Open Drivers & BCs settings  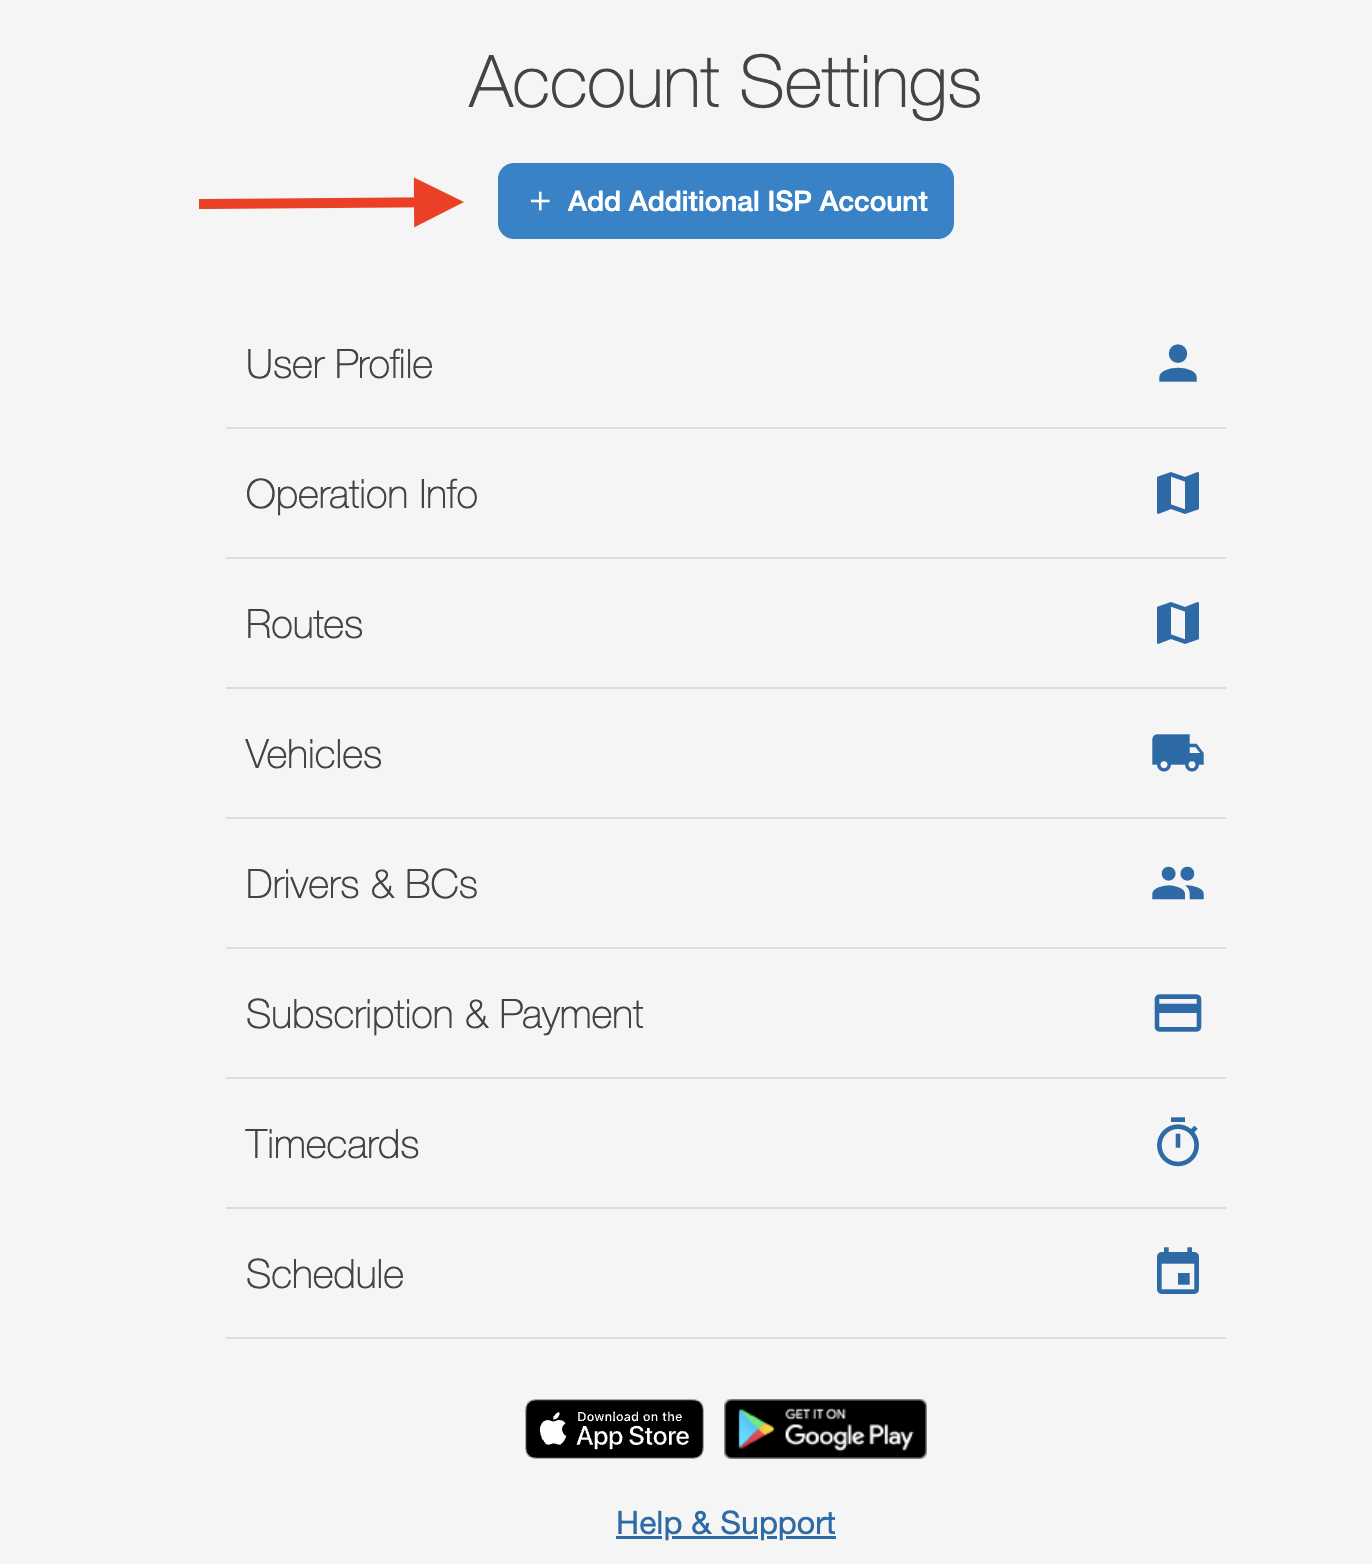(x=361, y=885)
